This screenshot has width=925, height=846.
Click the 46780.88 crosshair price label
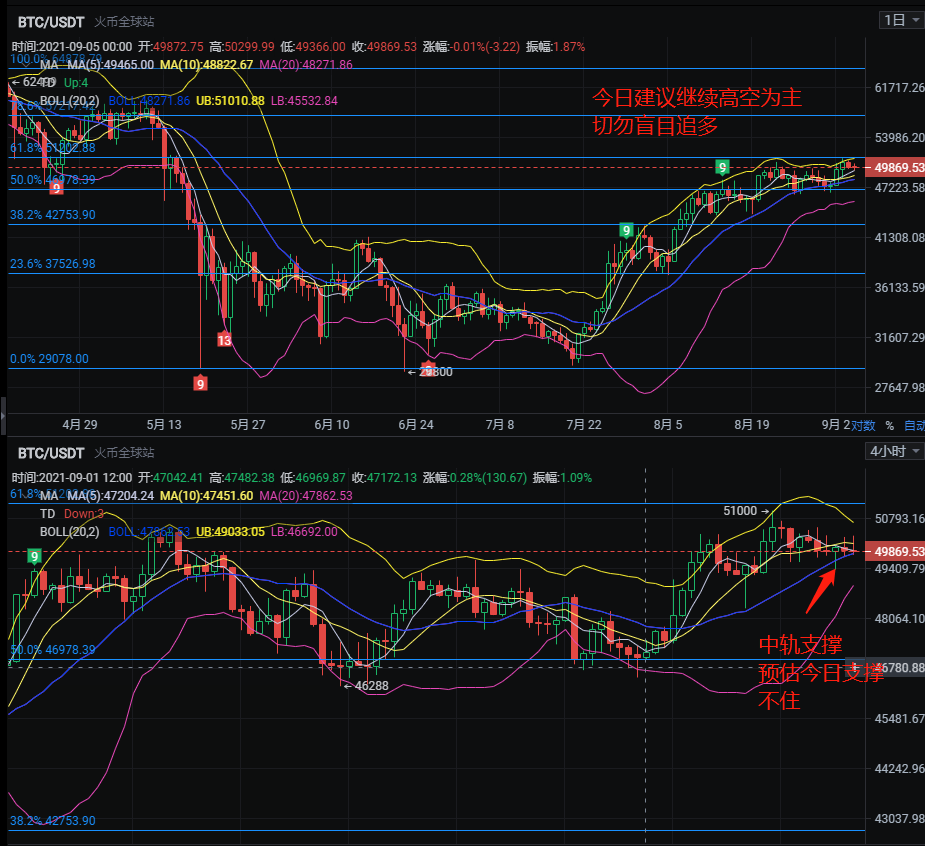[x=897, y=667]
